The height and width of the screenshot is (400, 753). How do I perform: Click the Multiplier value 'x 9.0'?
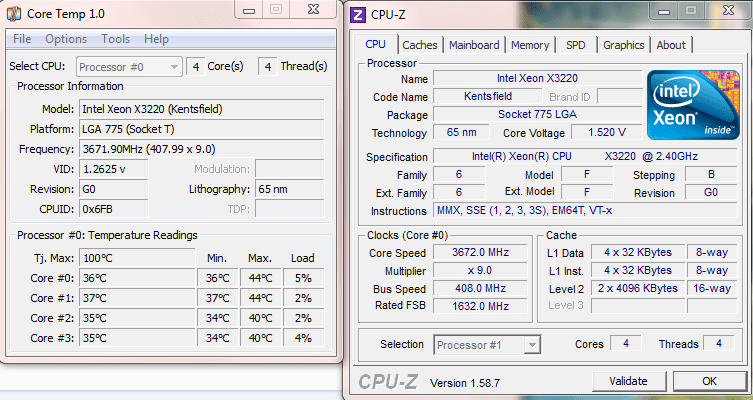(x=480, y=270)
